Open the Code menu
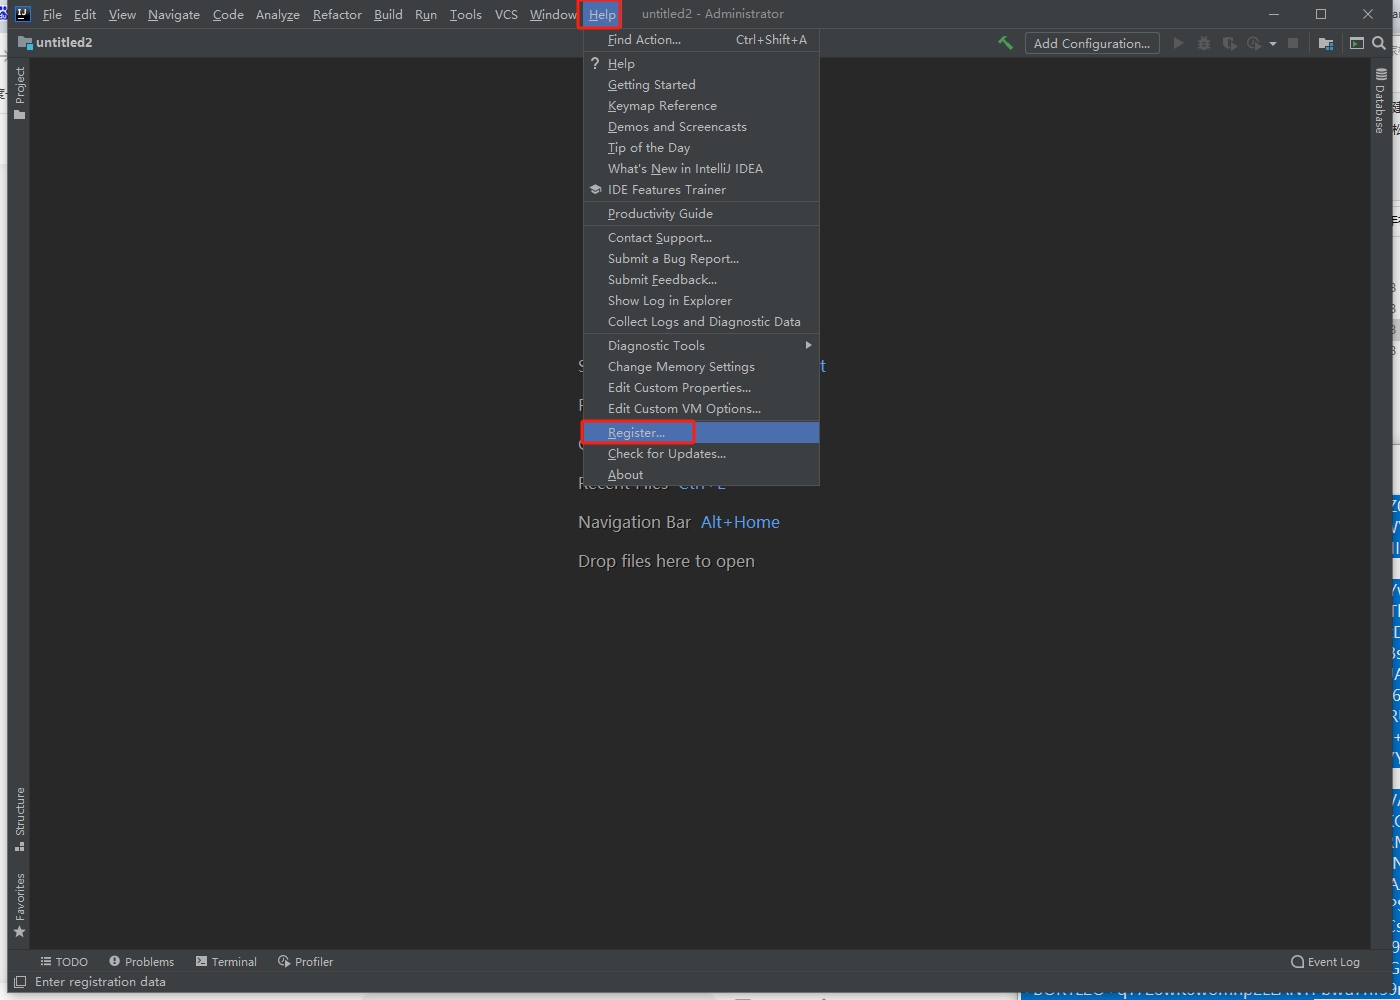Screen dimensions: 1400x1000 (x=228, y=14)
